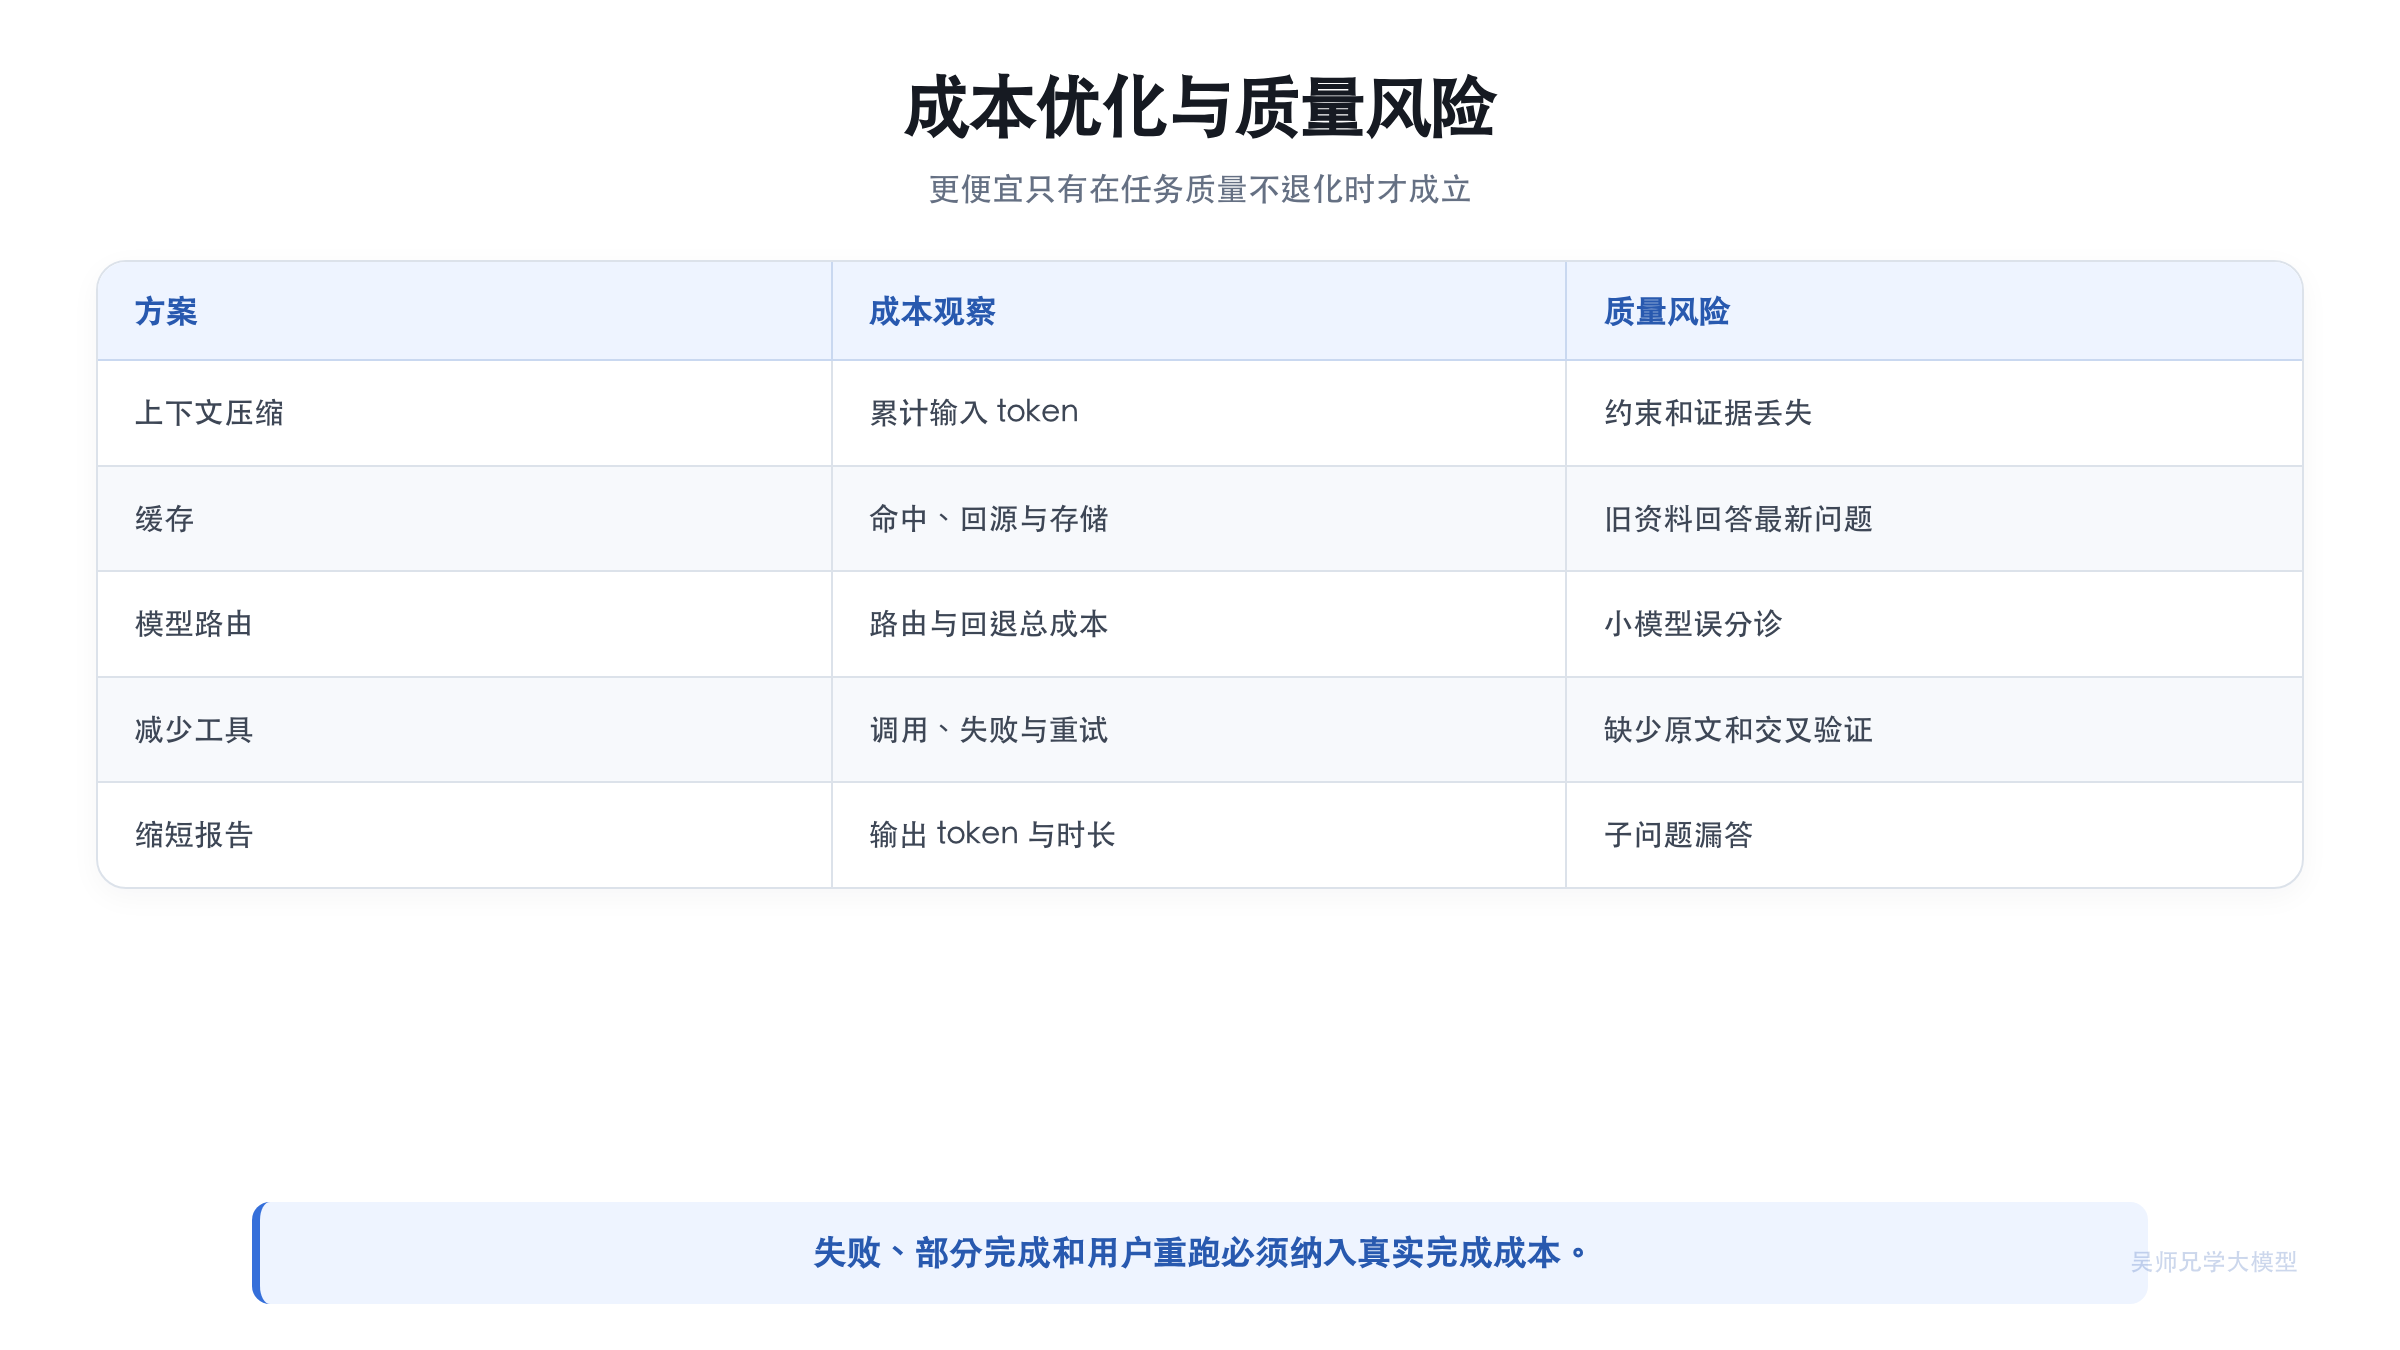Click the cell 路由与回退总成本

[x=1198, y=624]
